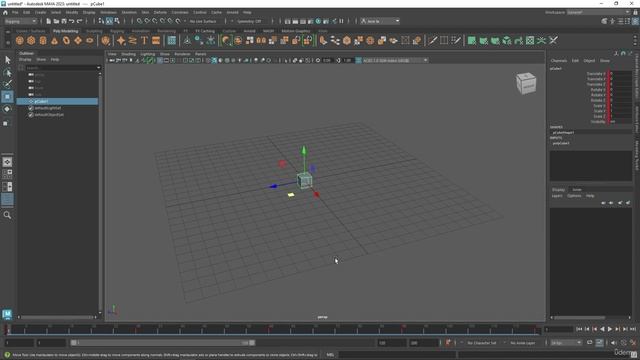Screen dimensions: 640x360
Task: Create a polygon cone from the shelf
Action: [x=55, y=40]
